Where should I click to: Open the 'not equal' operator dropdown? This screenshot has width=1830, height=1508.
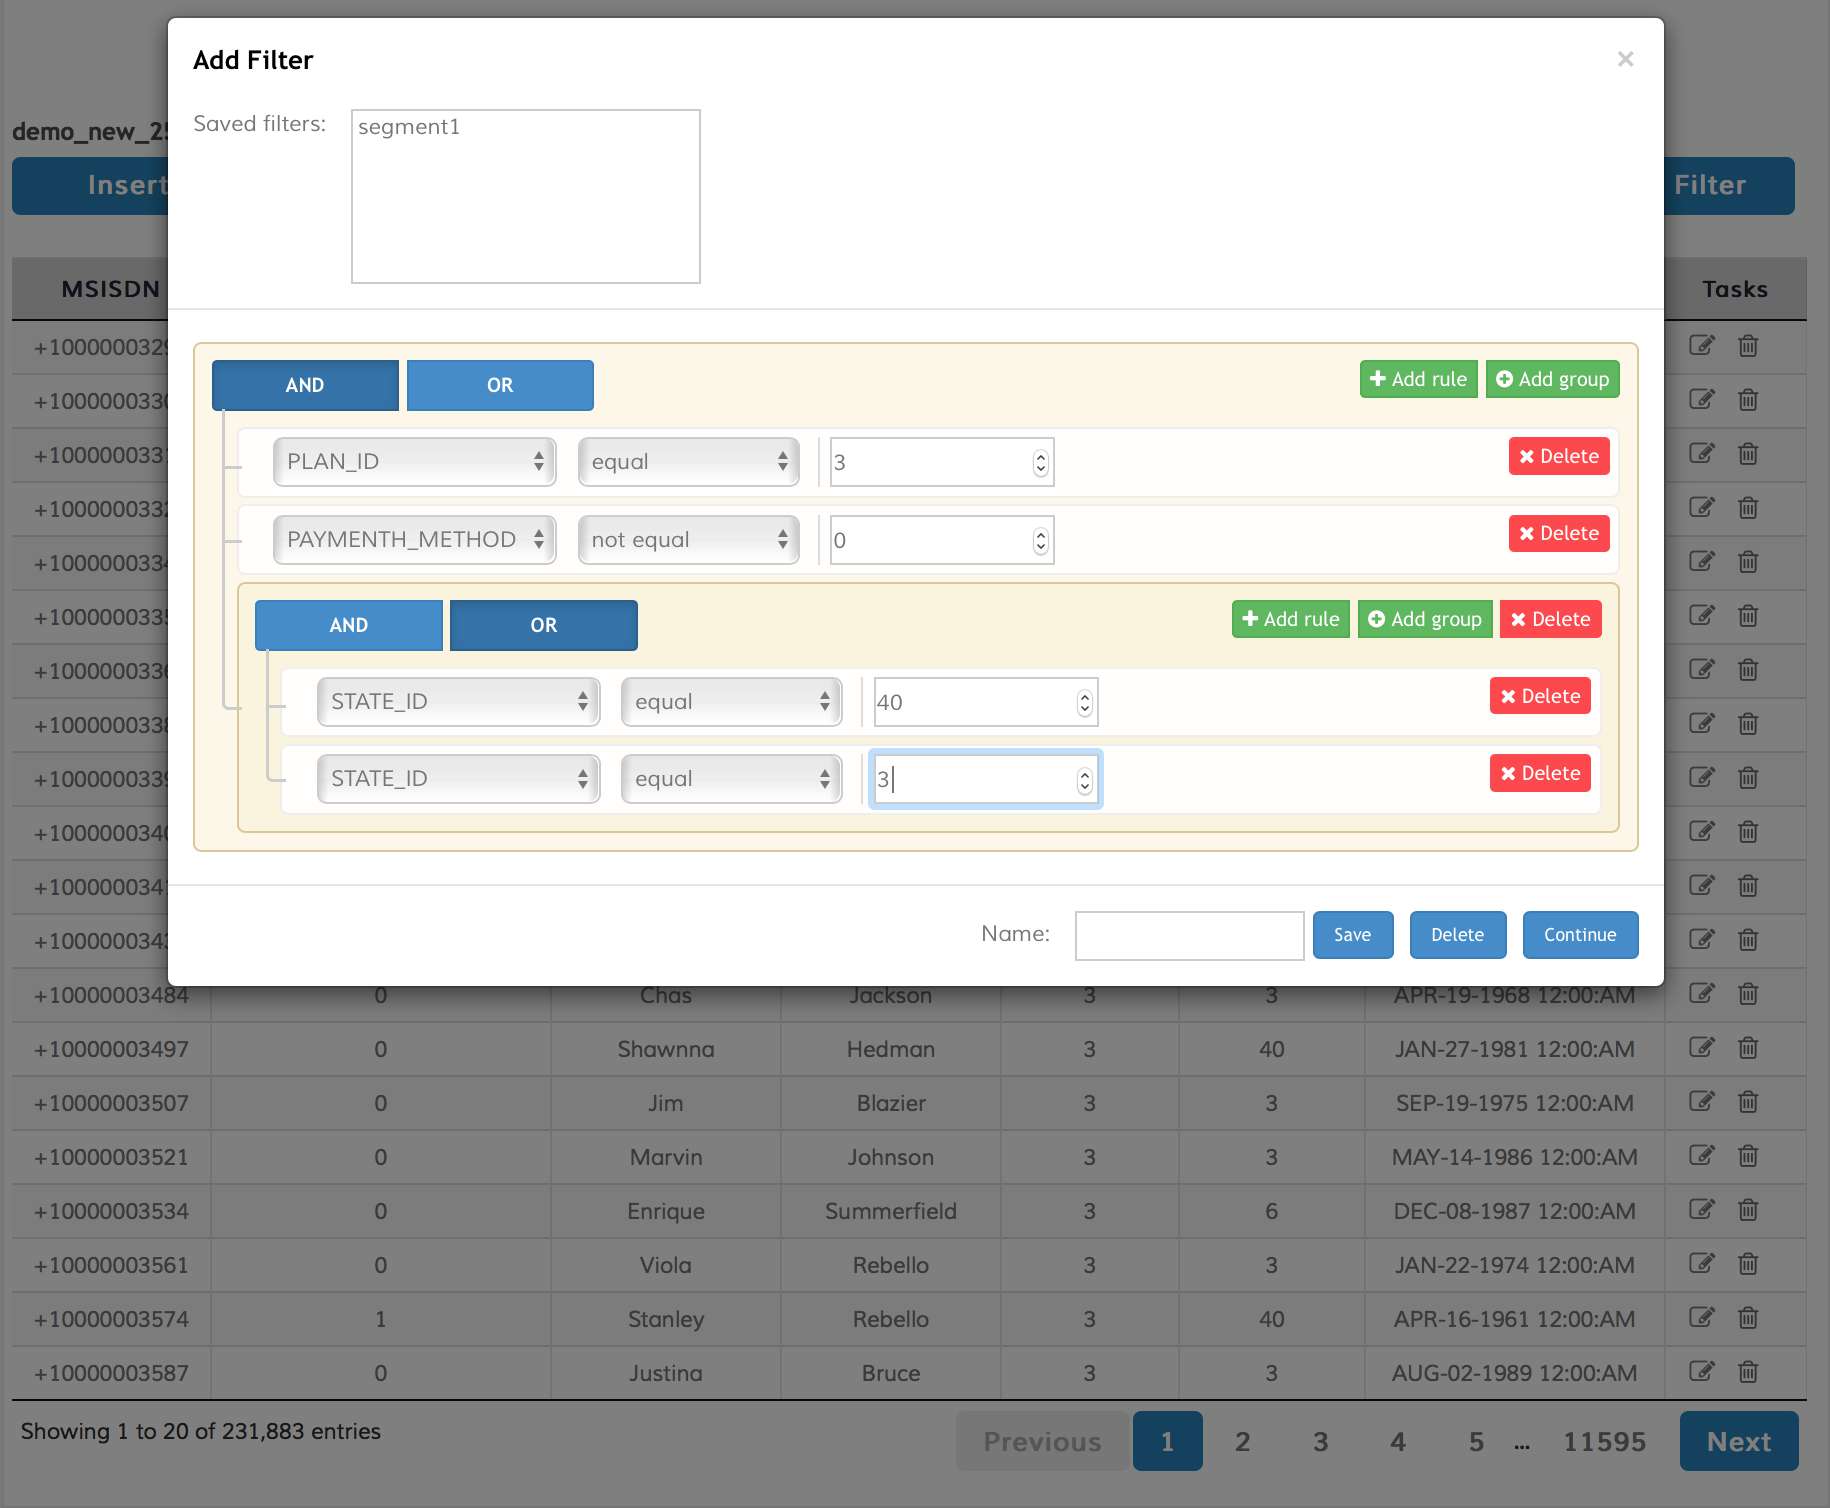click(x=688, y=540)
